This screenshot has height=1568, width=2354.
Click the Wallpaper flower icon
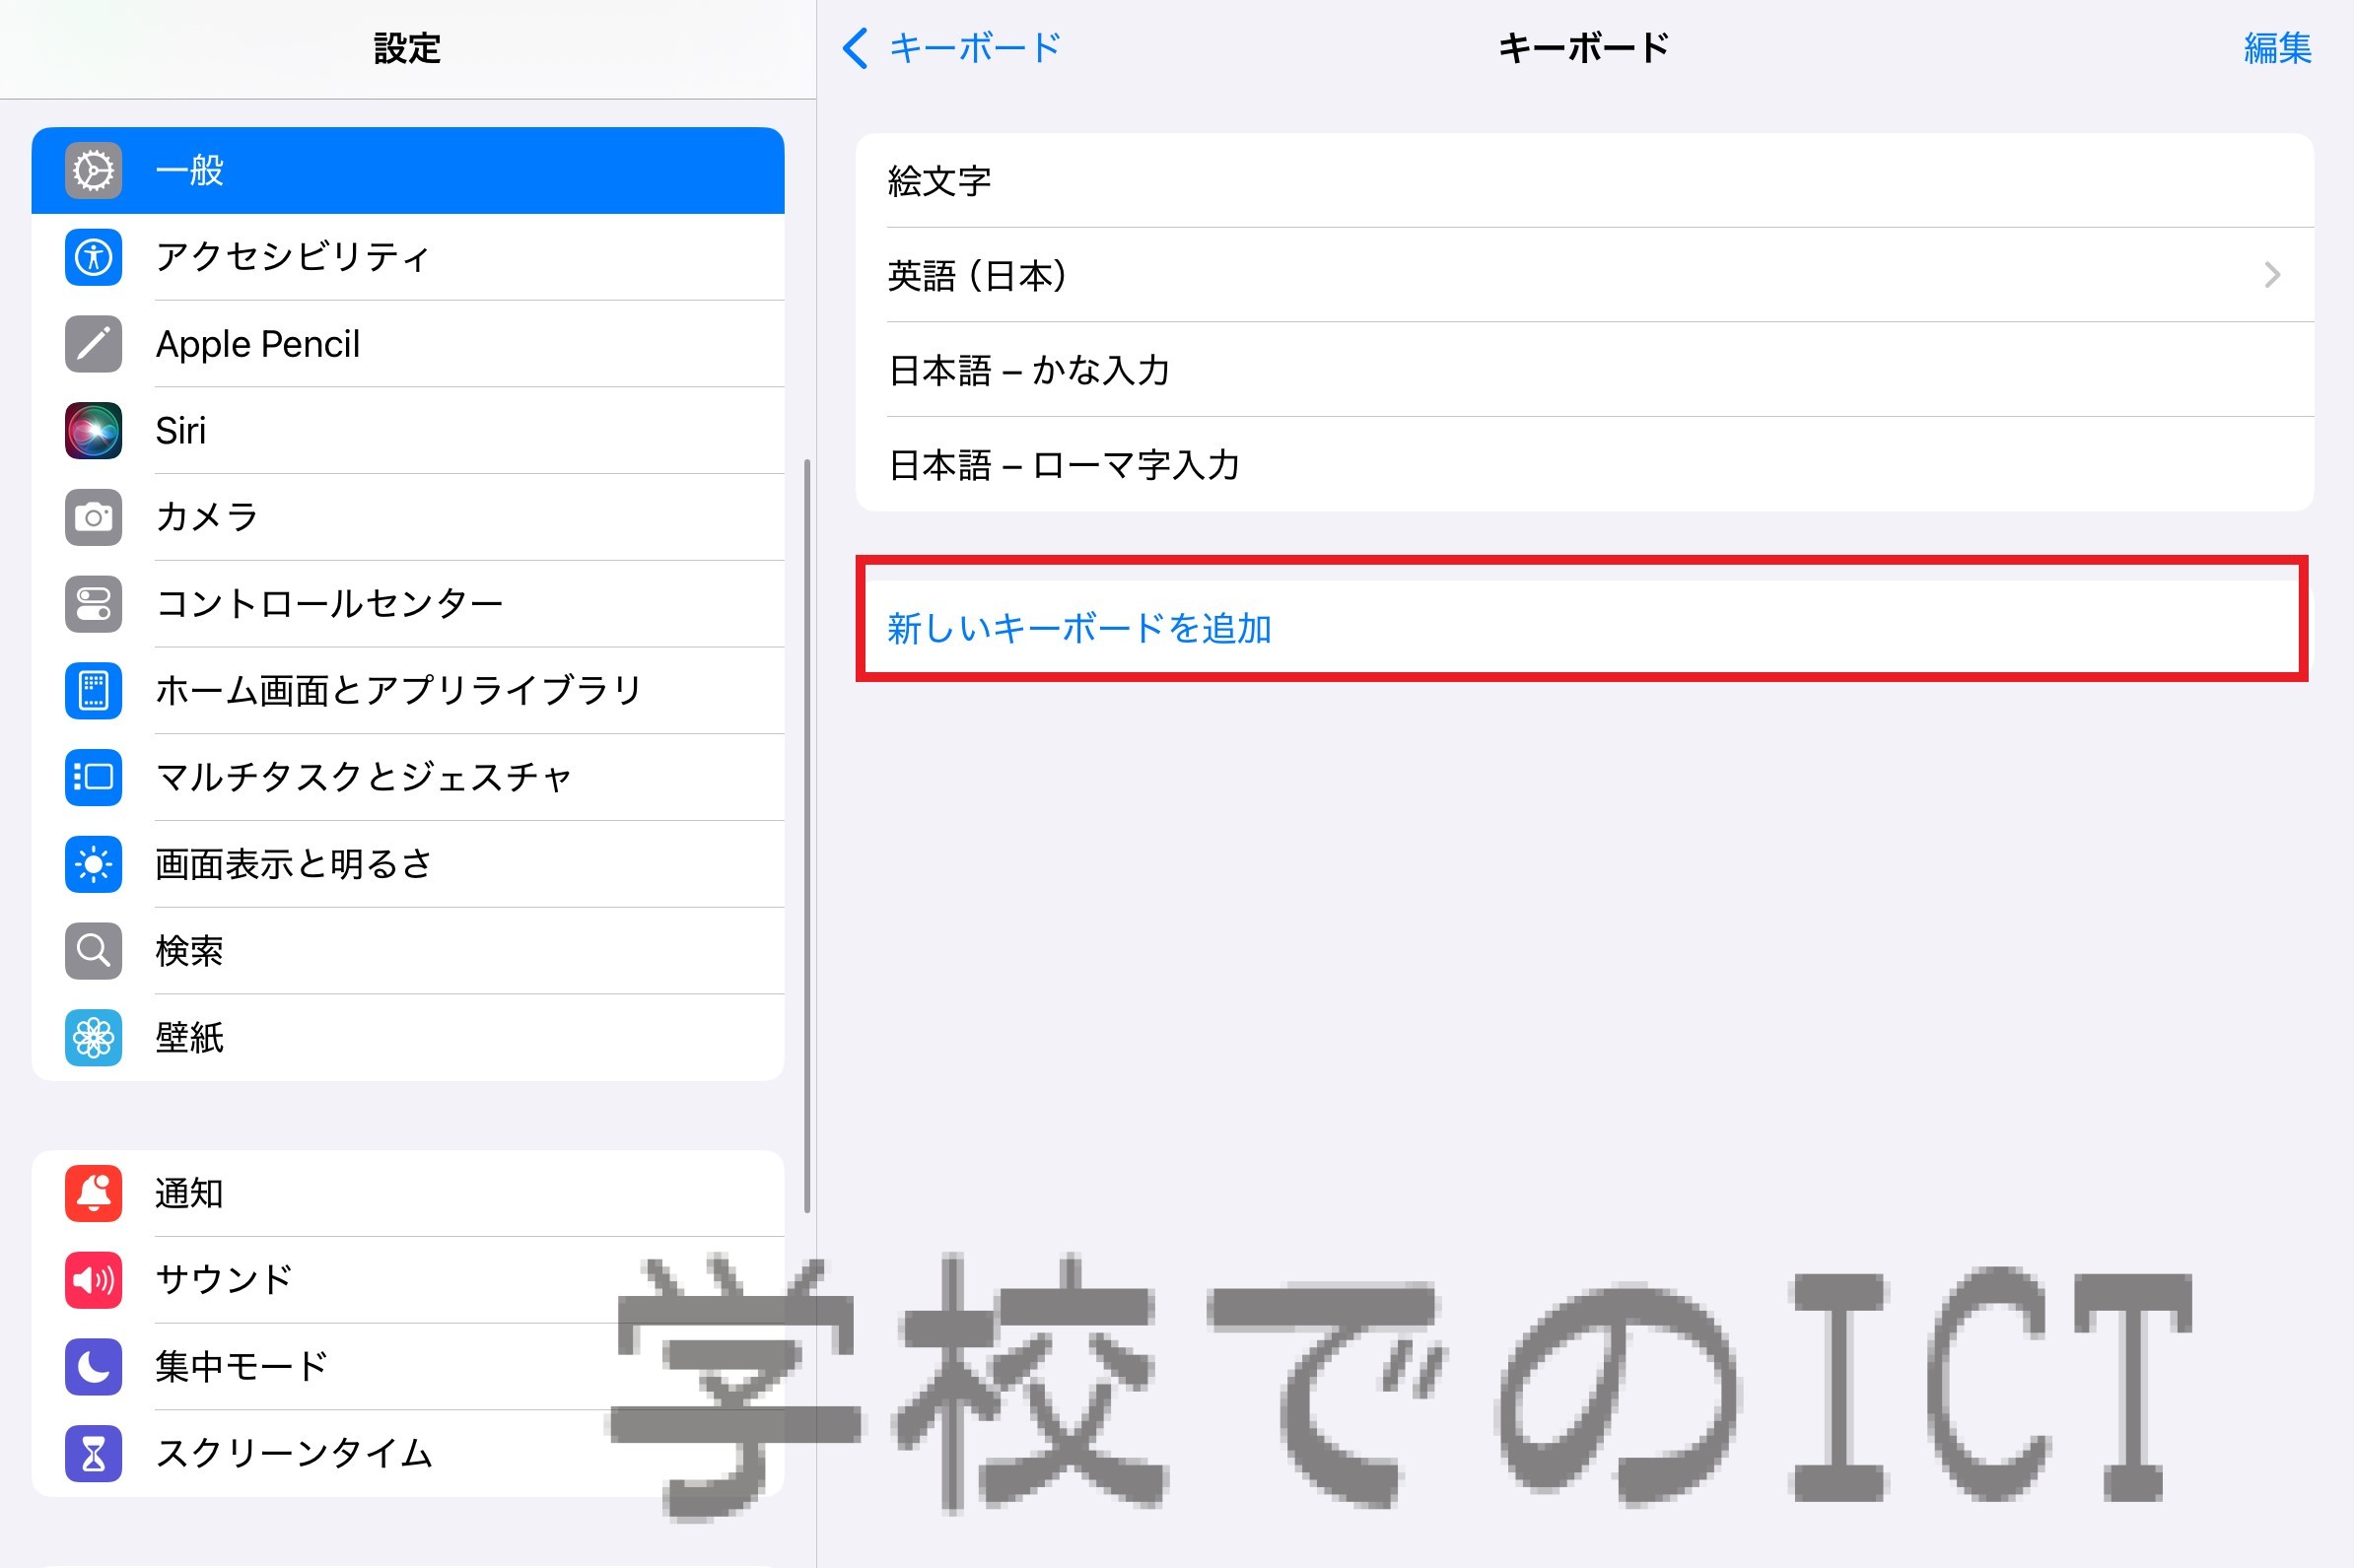pos(94,1038)
